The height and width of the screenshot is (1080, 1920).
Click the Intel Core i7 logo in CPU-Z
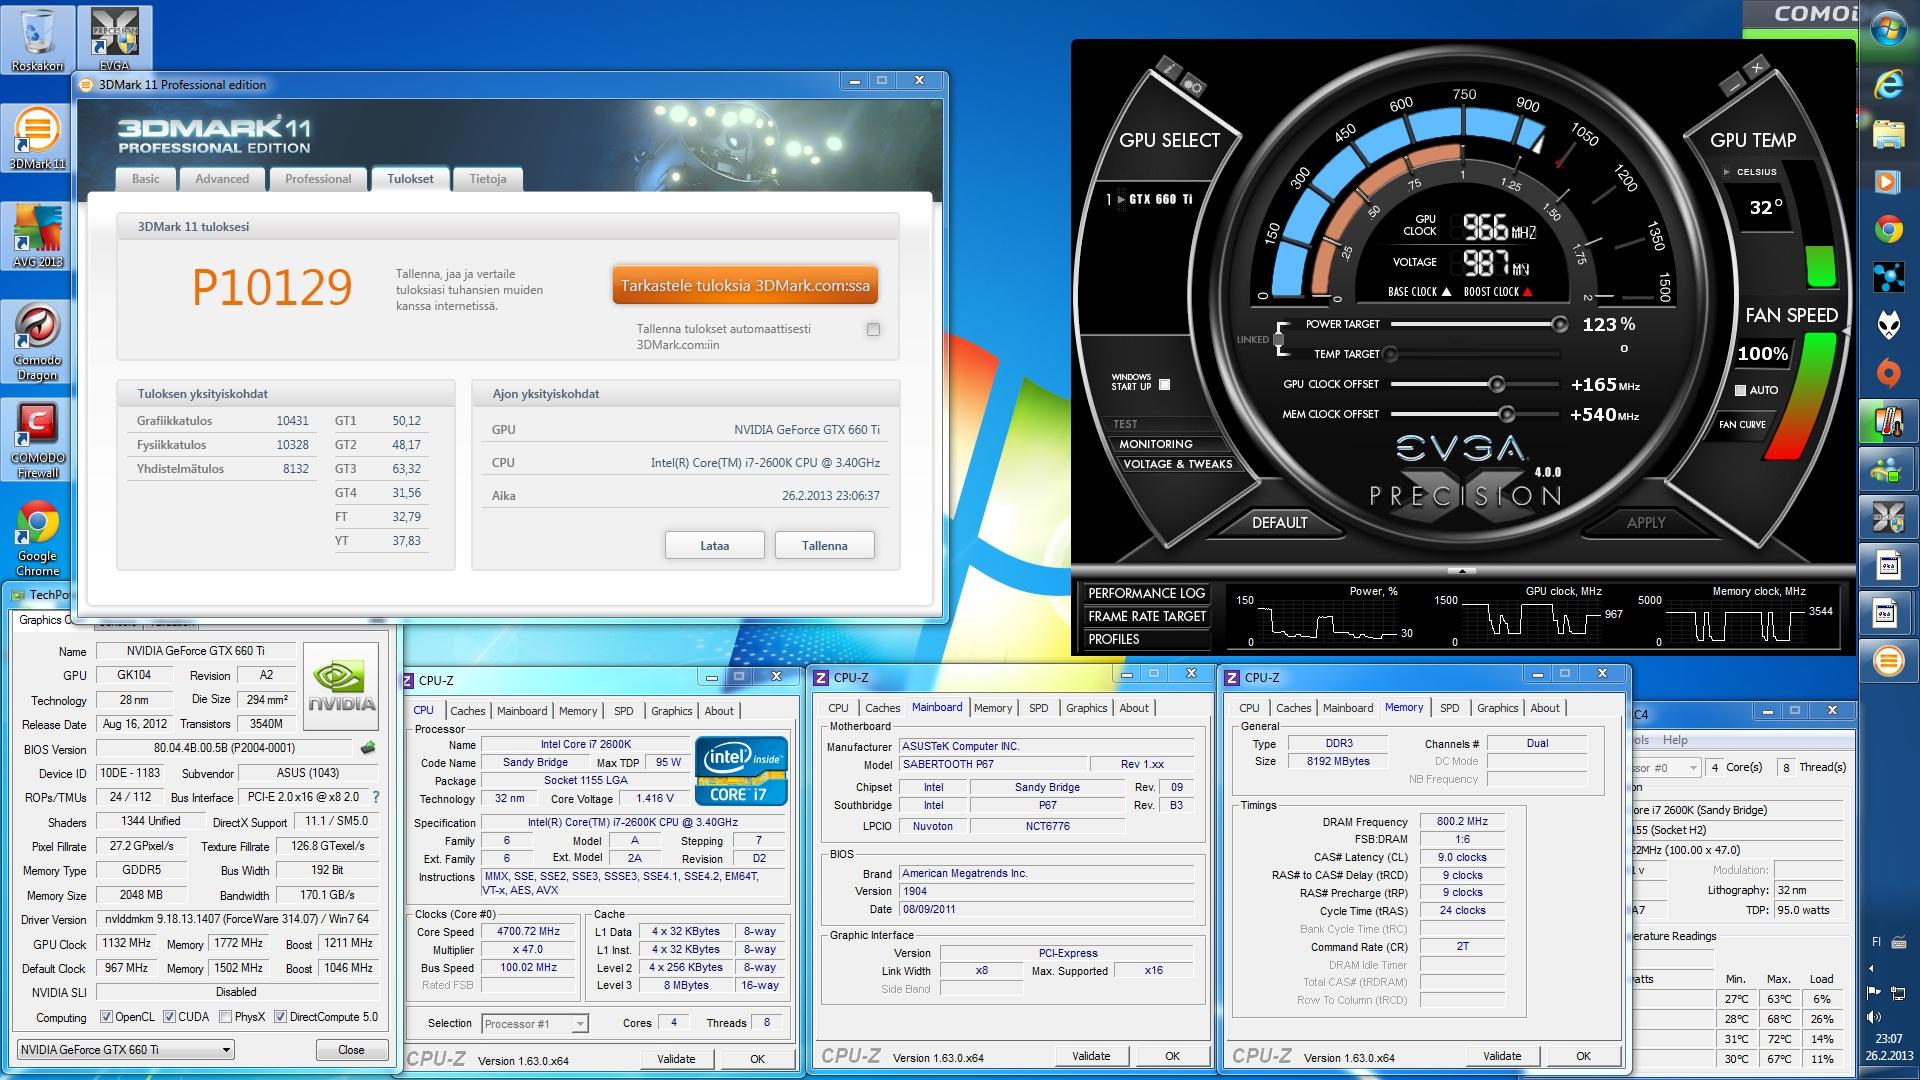click(741, 771)
